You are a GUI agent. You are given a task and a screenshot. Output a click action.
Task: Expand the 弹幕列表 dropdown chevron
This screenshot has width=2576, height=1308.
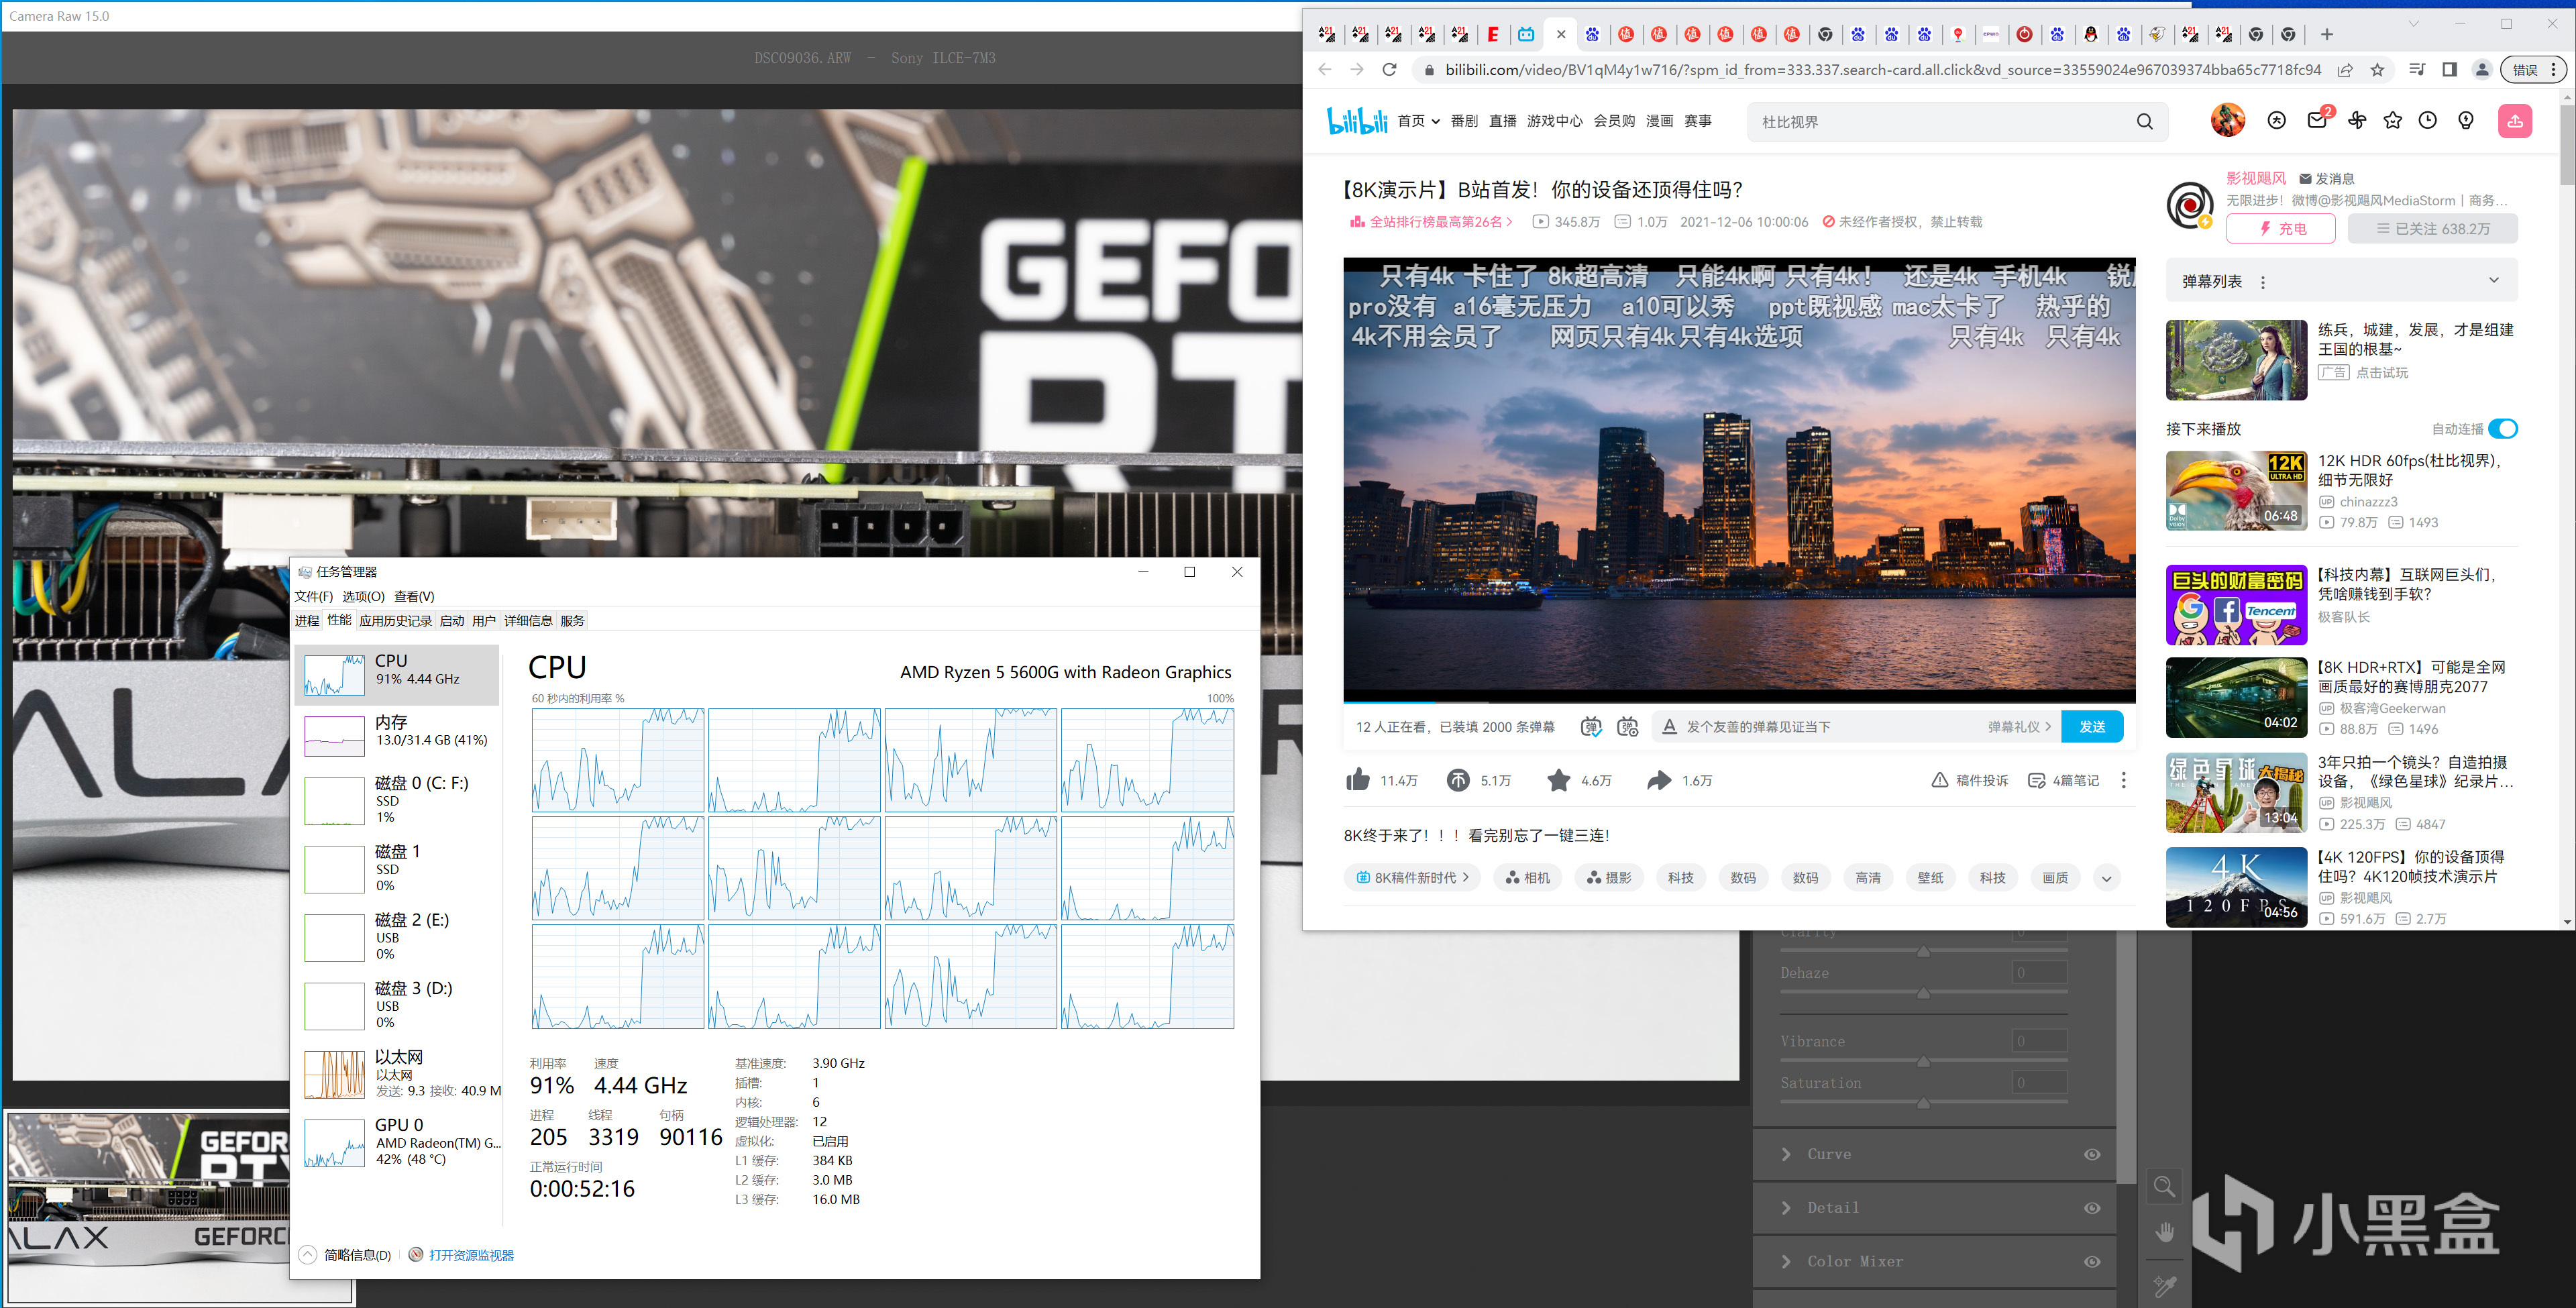click(2493, 281)
